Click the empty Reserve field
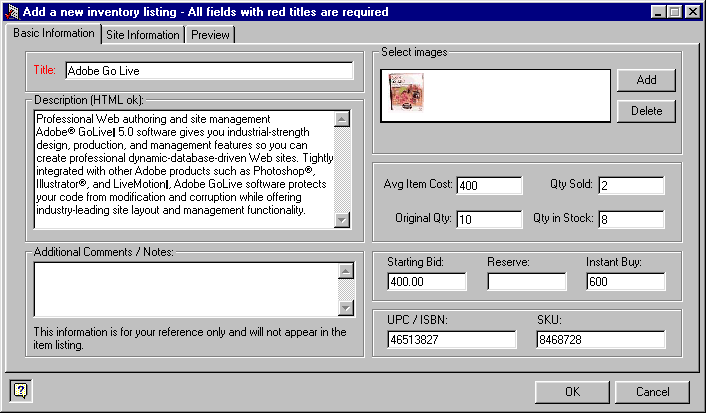706x413 pixels. coord(527,281)
